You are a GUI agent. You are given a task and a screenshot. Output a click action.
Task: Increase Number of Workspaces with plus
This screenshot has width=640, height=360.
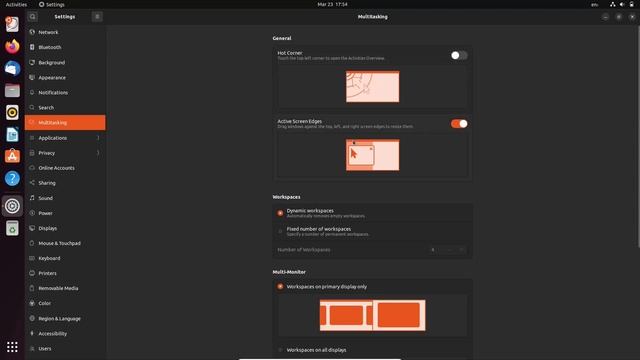point(462,249)
